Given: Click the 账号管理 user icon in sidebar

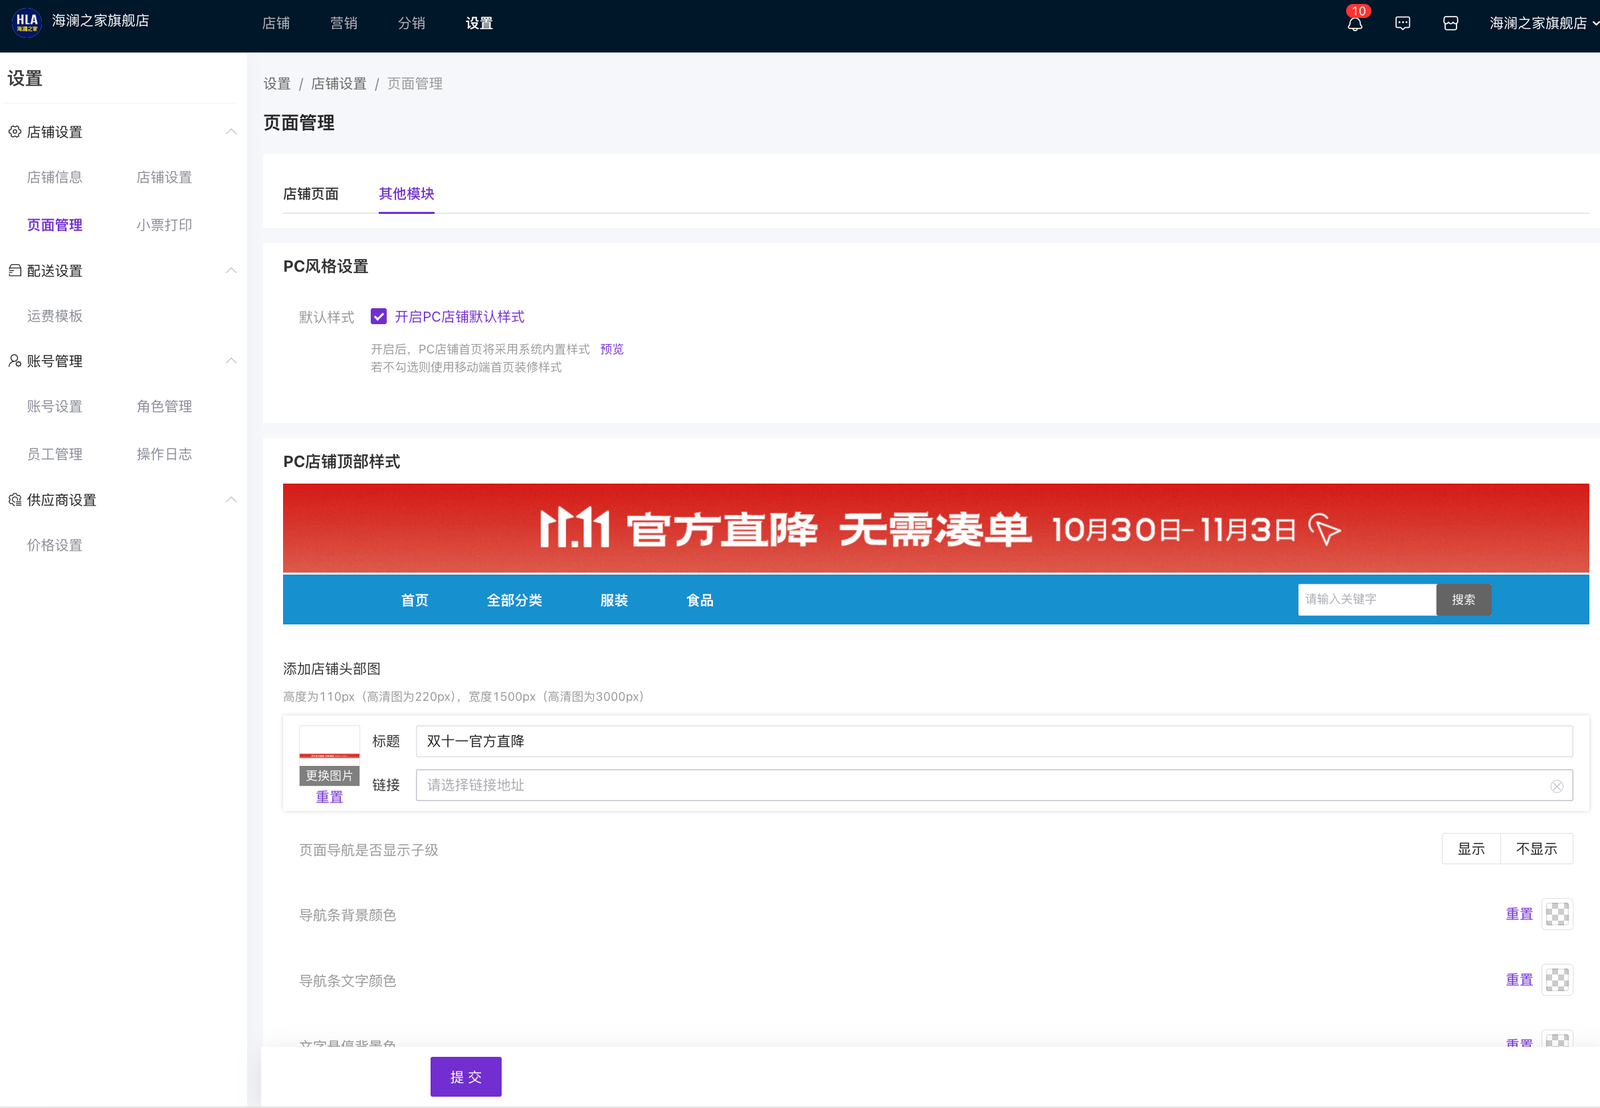Looking at the screenshot, I should click(15, 361).
